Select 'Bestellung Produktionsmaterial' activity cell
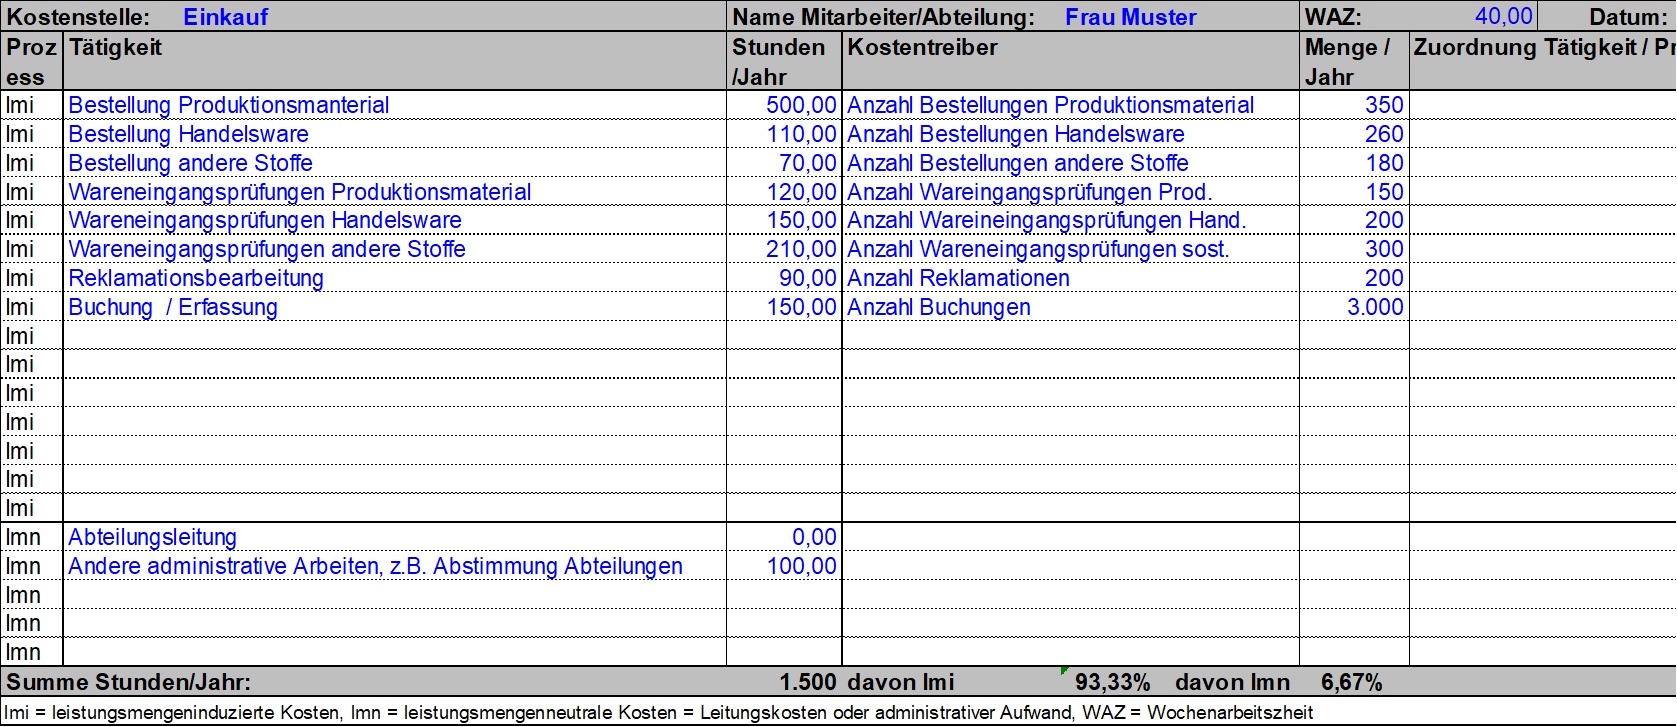Screen dimensions: 1677x727 [x=229, y=105]
